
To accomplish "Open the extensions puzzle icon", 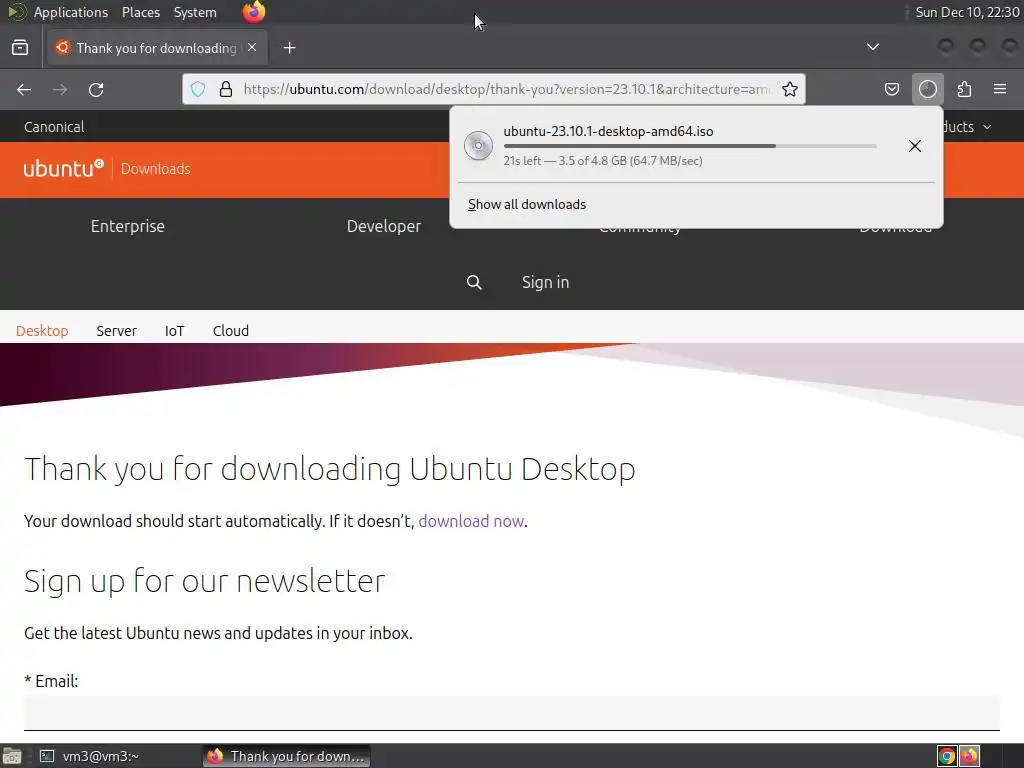I will (x=964, y=89).
